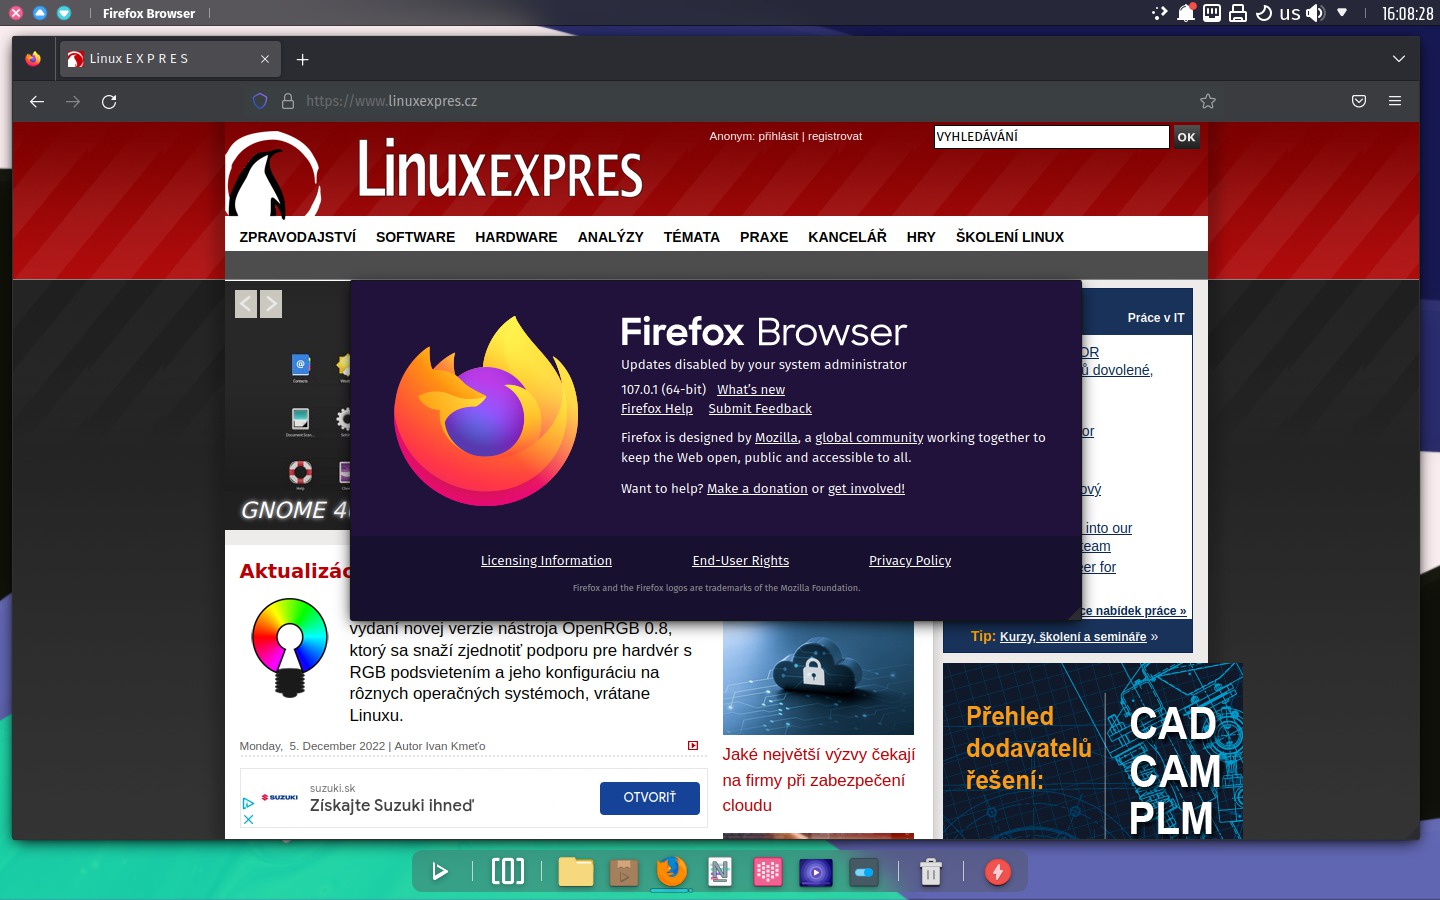
Task: Open the Firefox hamburger application menu
Action: click(x=1395, y=101)
